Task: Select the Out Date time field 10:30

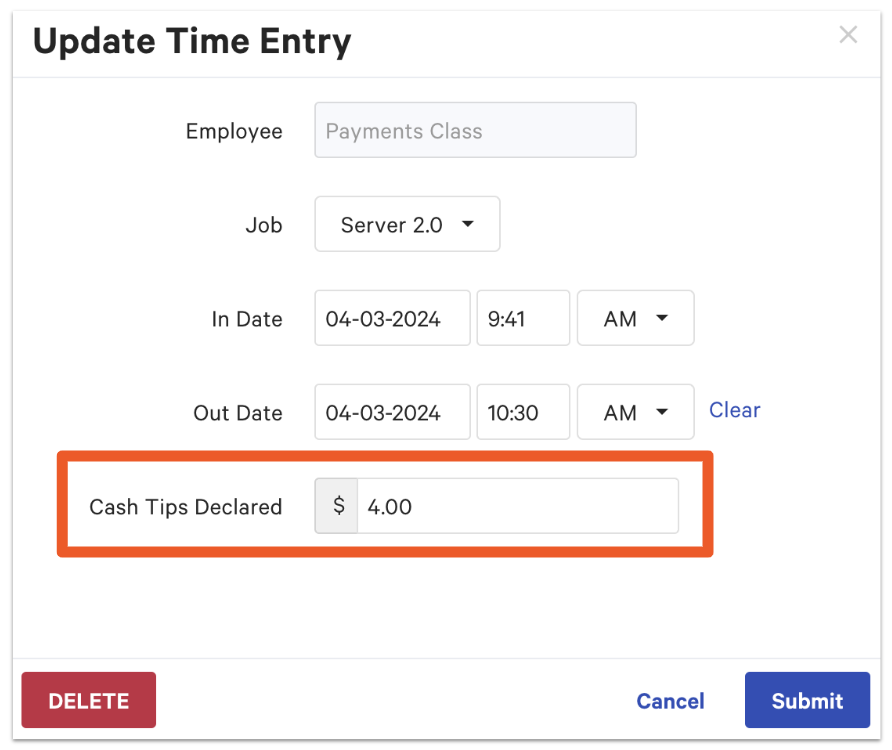Action: pos(522,413)
